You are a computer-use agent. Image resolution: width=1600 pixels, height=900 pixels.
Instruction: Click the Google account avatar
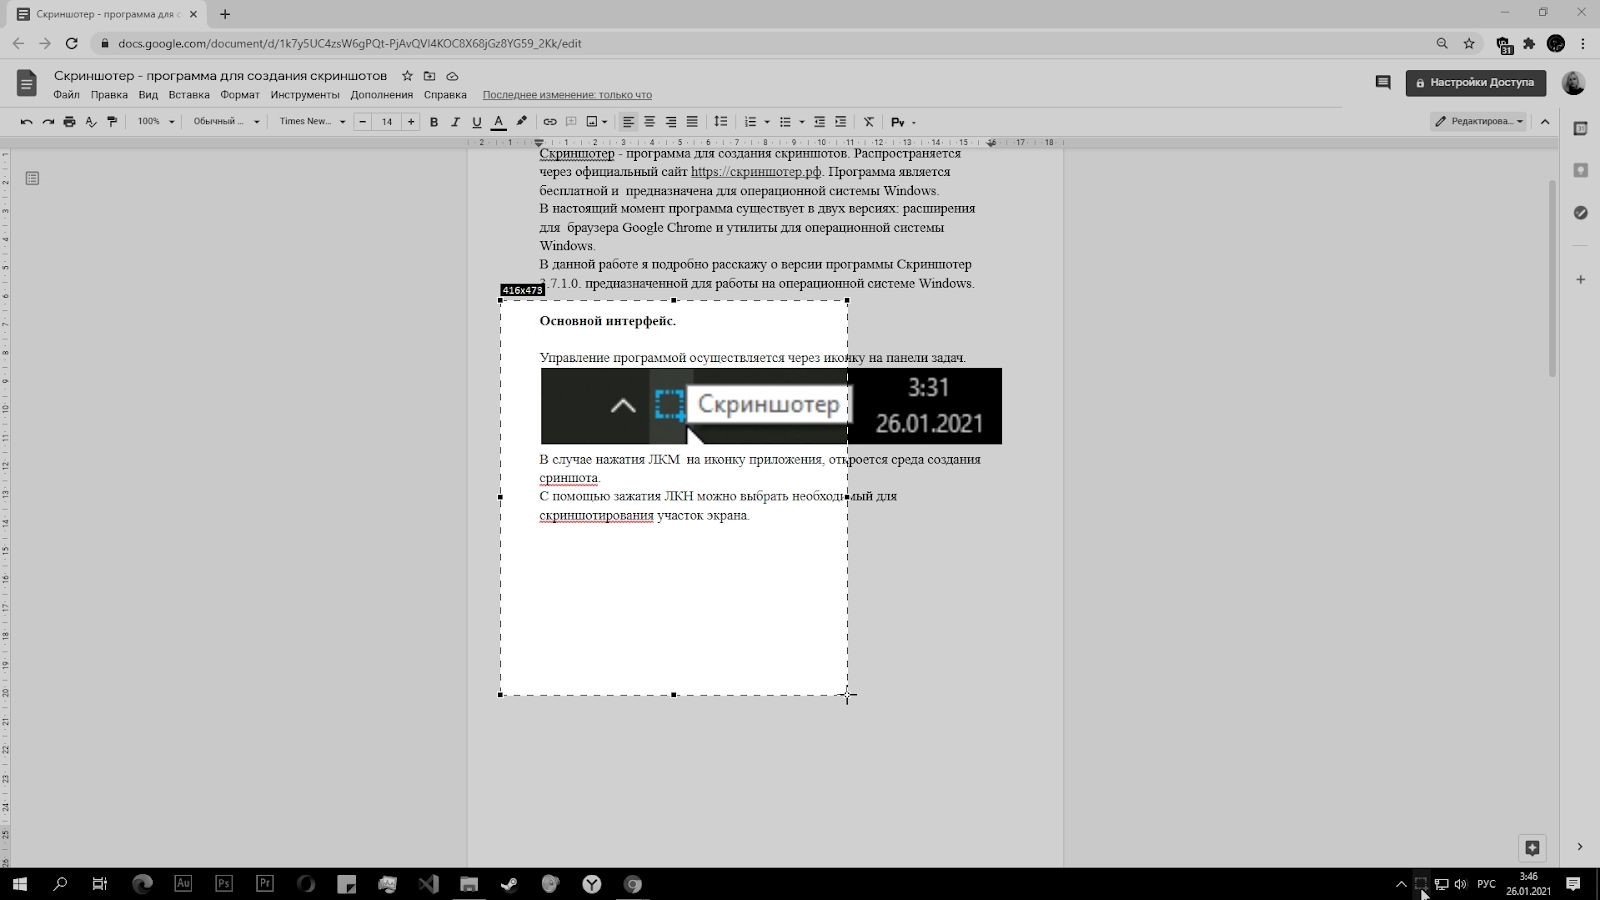coord(1573,83)
